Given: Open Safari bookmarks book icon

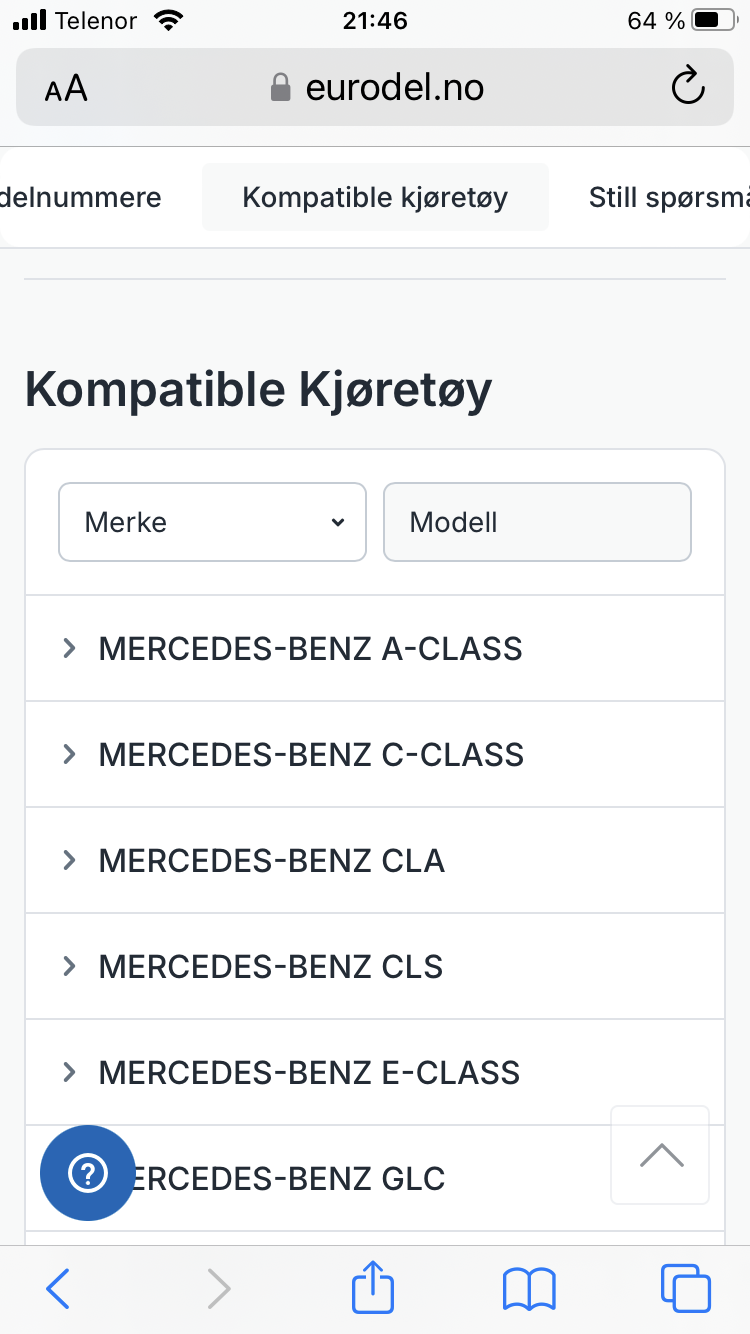Looking at the screenshot, I should pyautogui.click(x=529, y=1288).
